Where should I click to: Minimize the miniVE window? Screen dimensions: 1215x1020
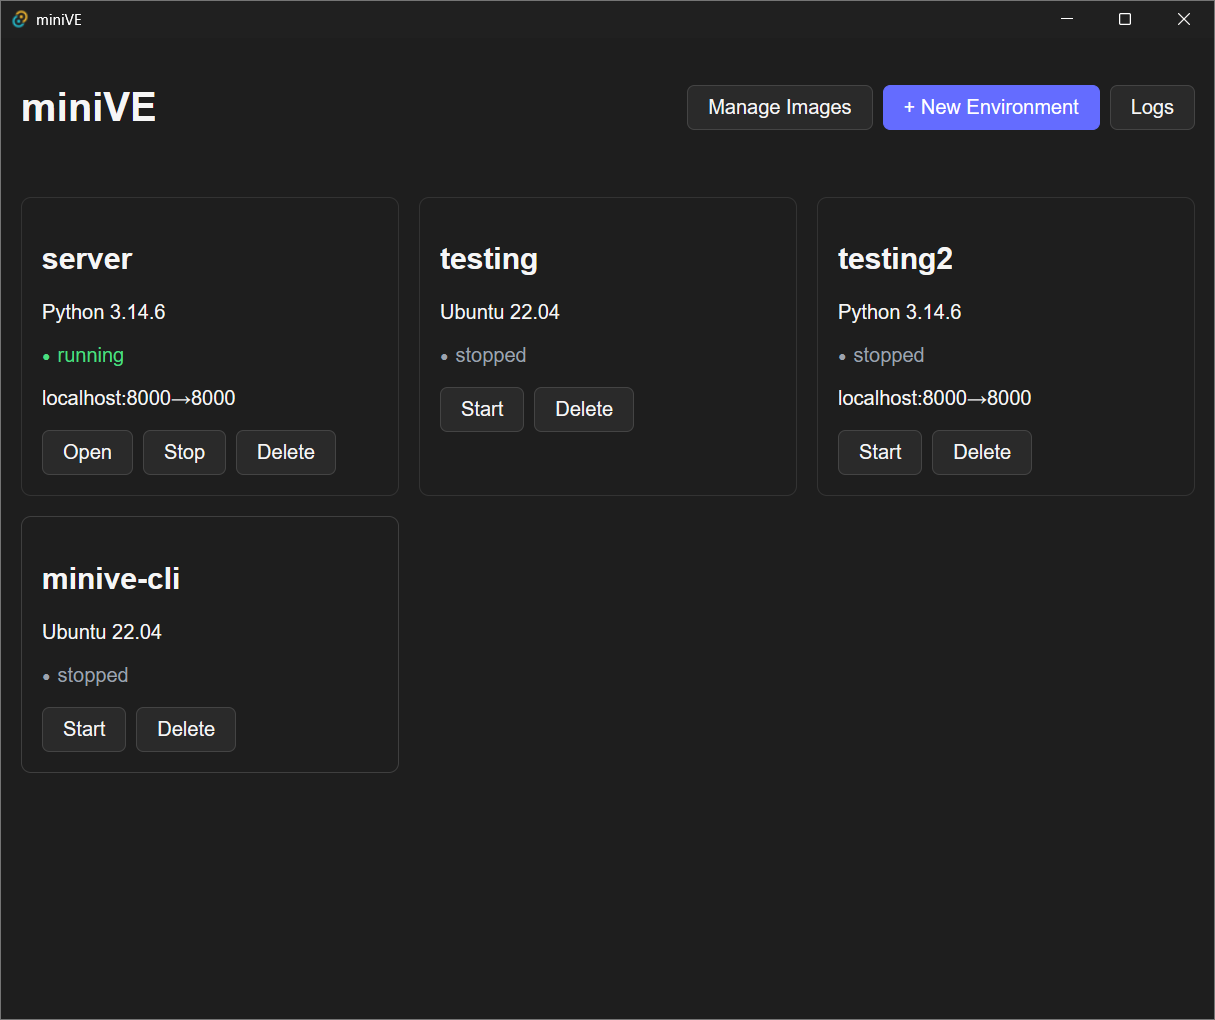[1067, 19]
